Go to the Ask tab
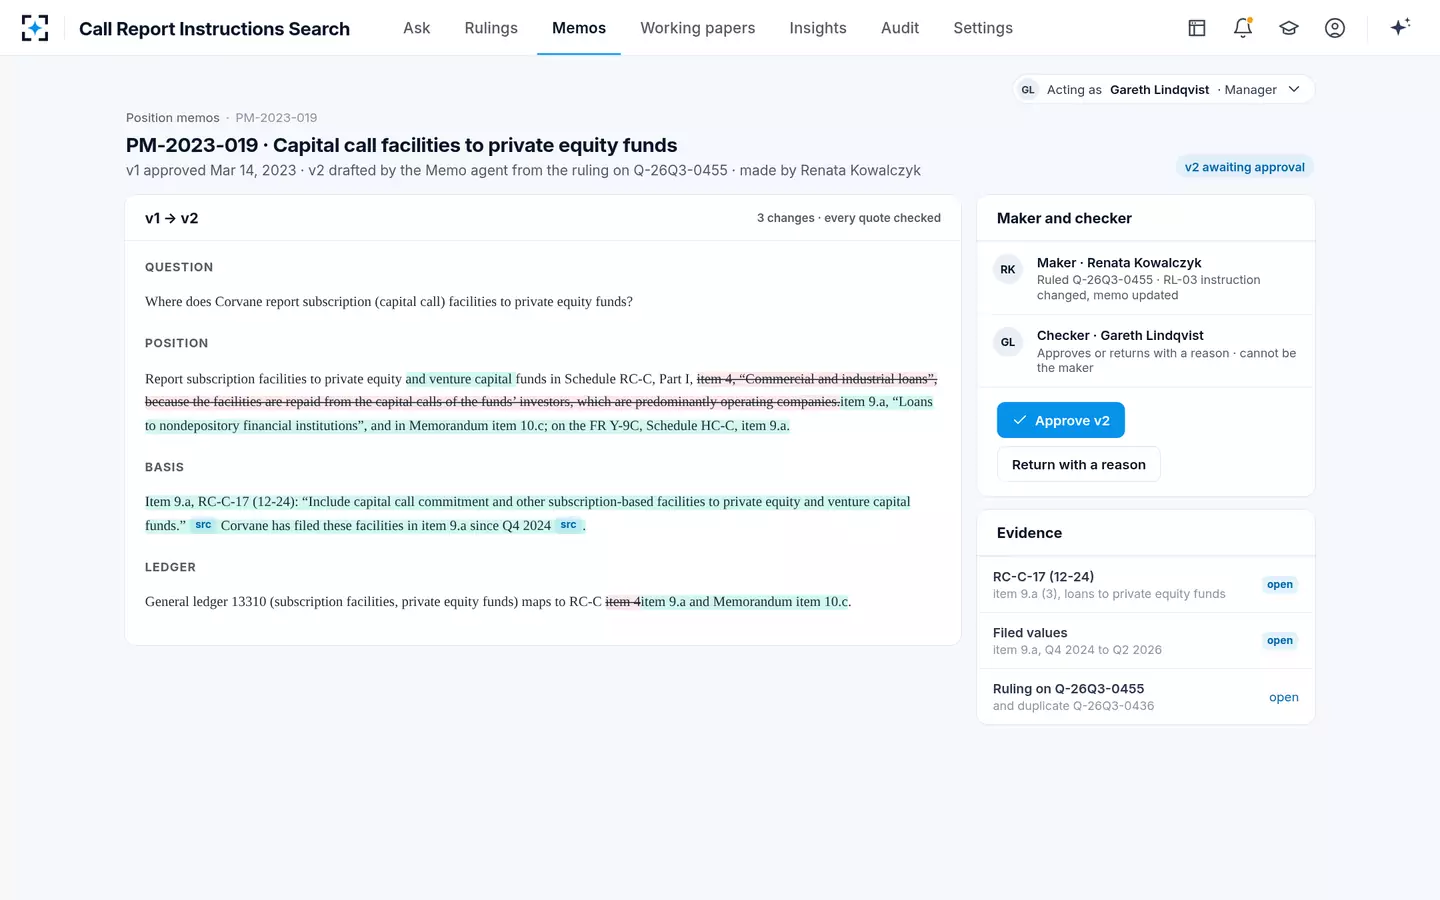The width and height of the screenshot is (1440, 900). click(417, 28)
